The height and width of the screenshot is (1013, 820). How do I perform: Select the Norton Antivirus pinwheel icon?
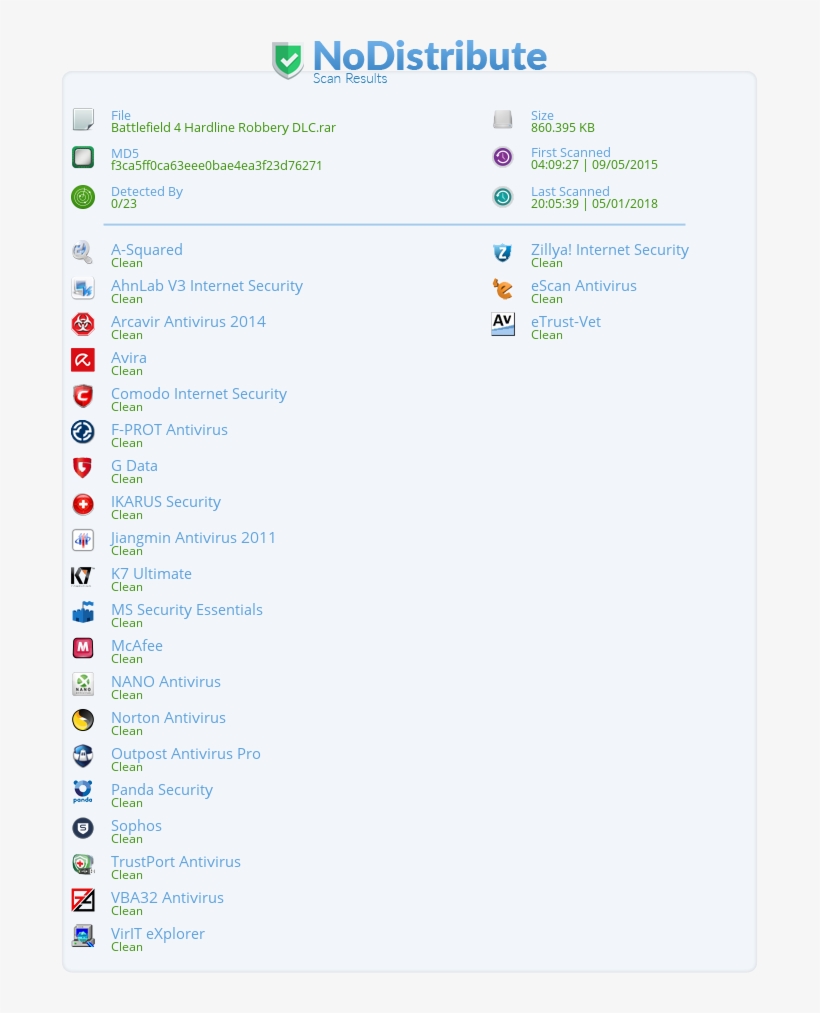pos(82,719)
